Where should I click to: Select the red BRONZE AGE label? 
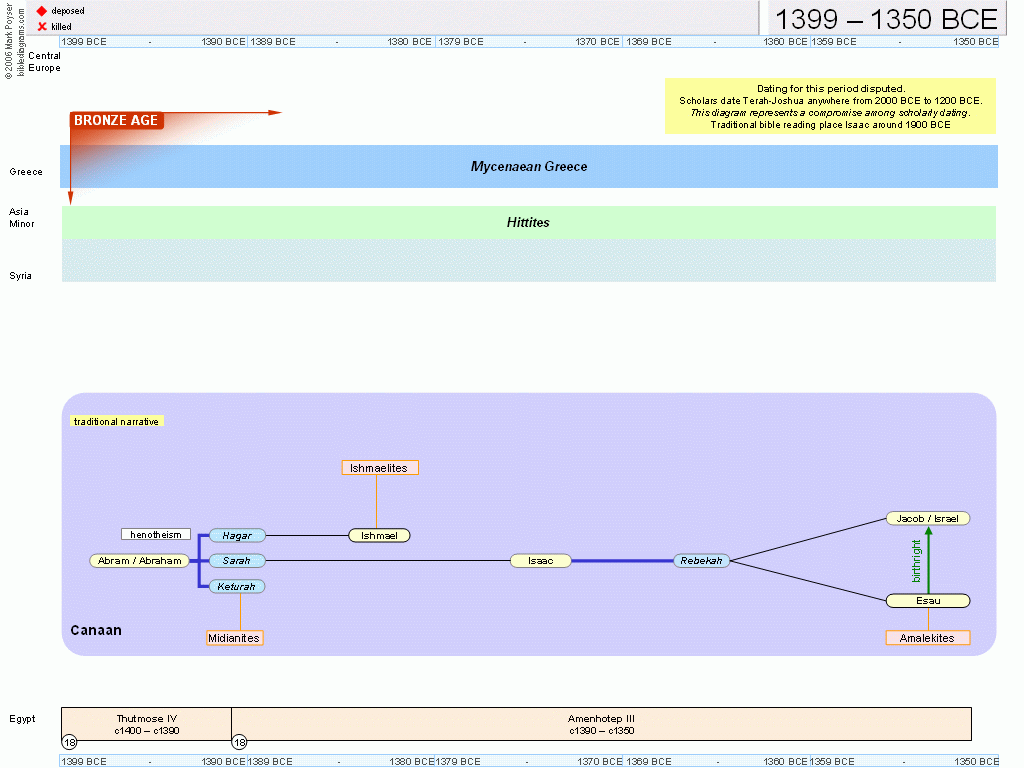click(116, 121)
